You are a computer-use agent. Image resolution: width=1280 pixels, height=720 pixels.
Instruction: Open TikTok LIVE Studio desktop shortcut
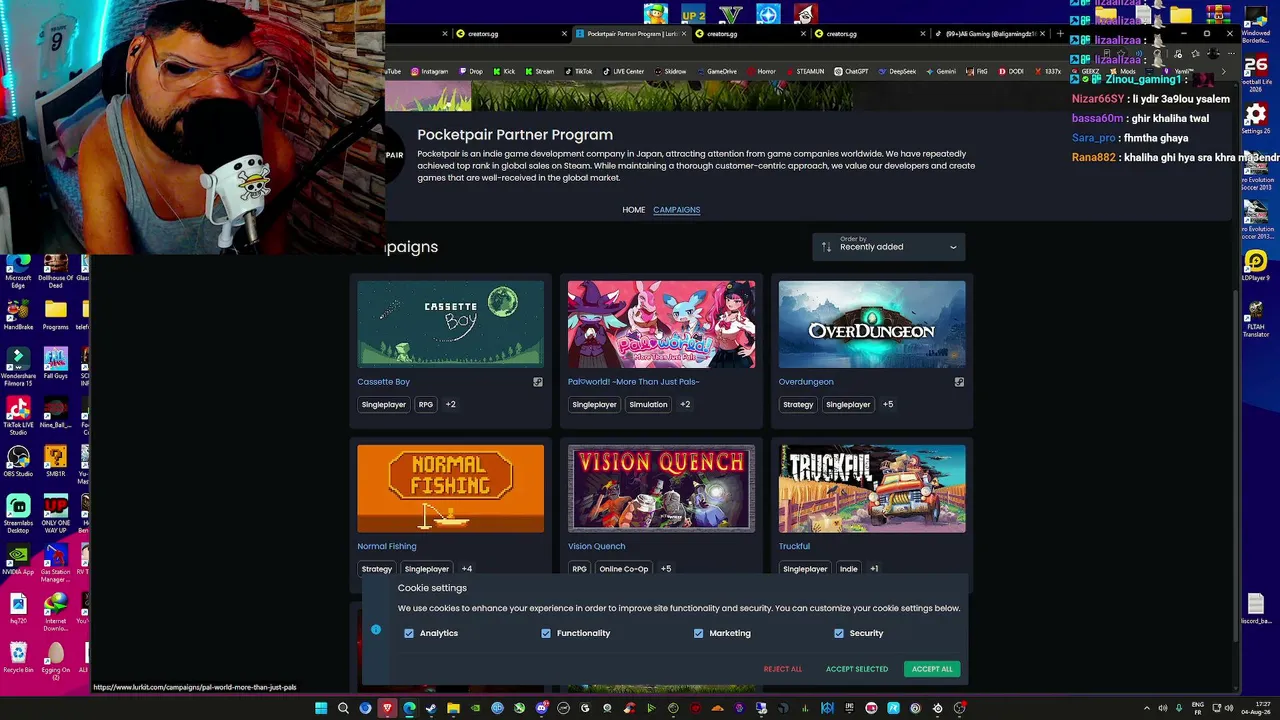point(18,415)
